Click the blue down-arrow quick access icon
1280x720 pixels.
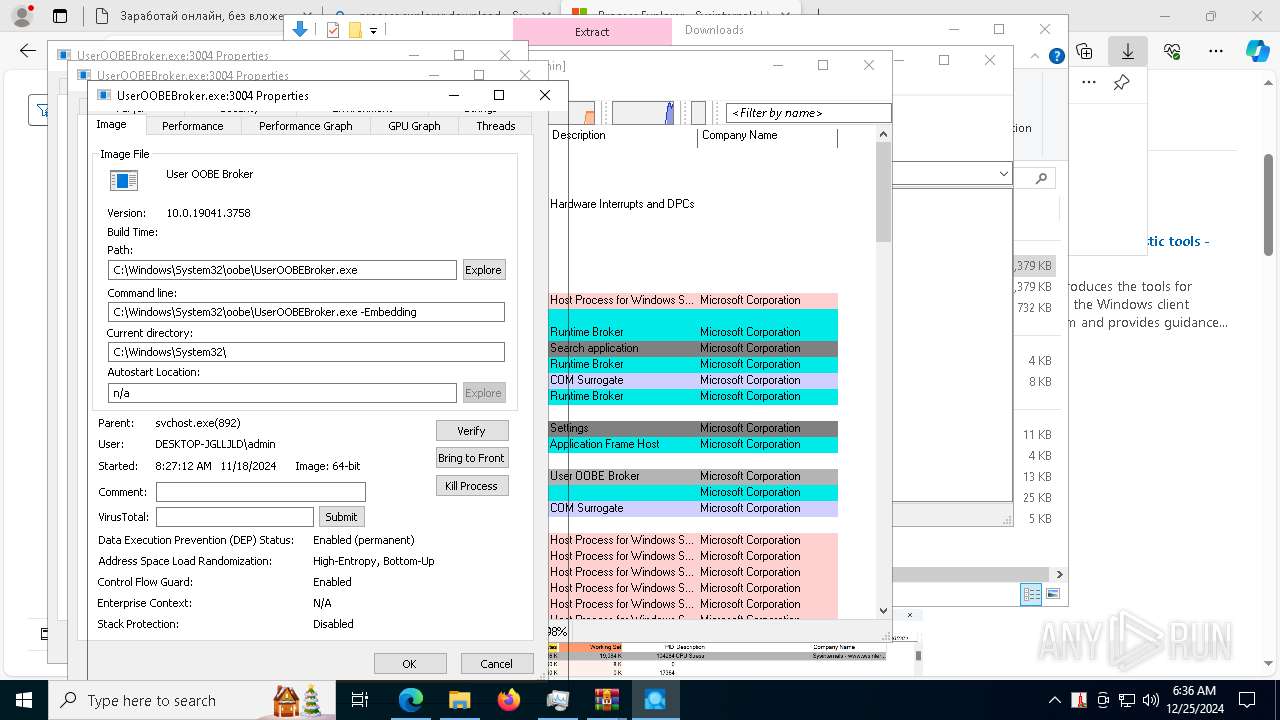300,30
